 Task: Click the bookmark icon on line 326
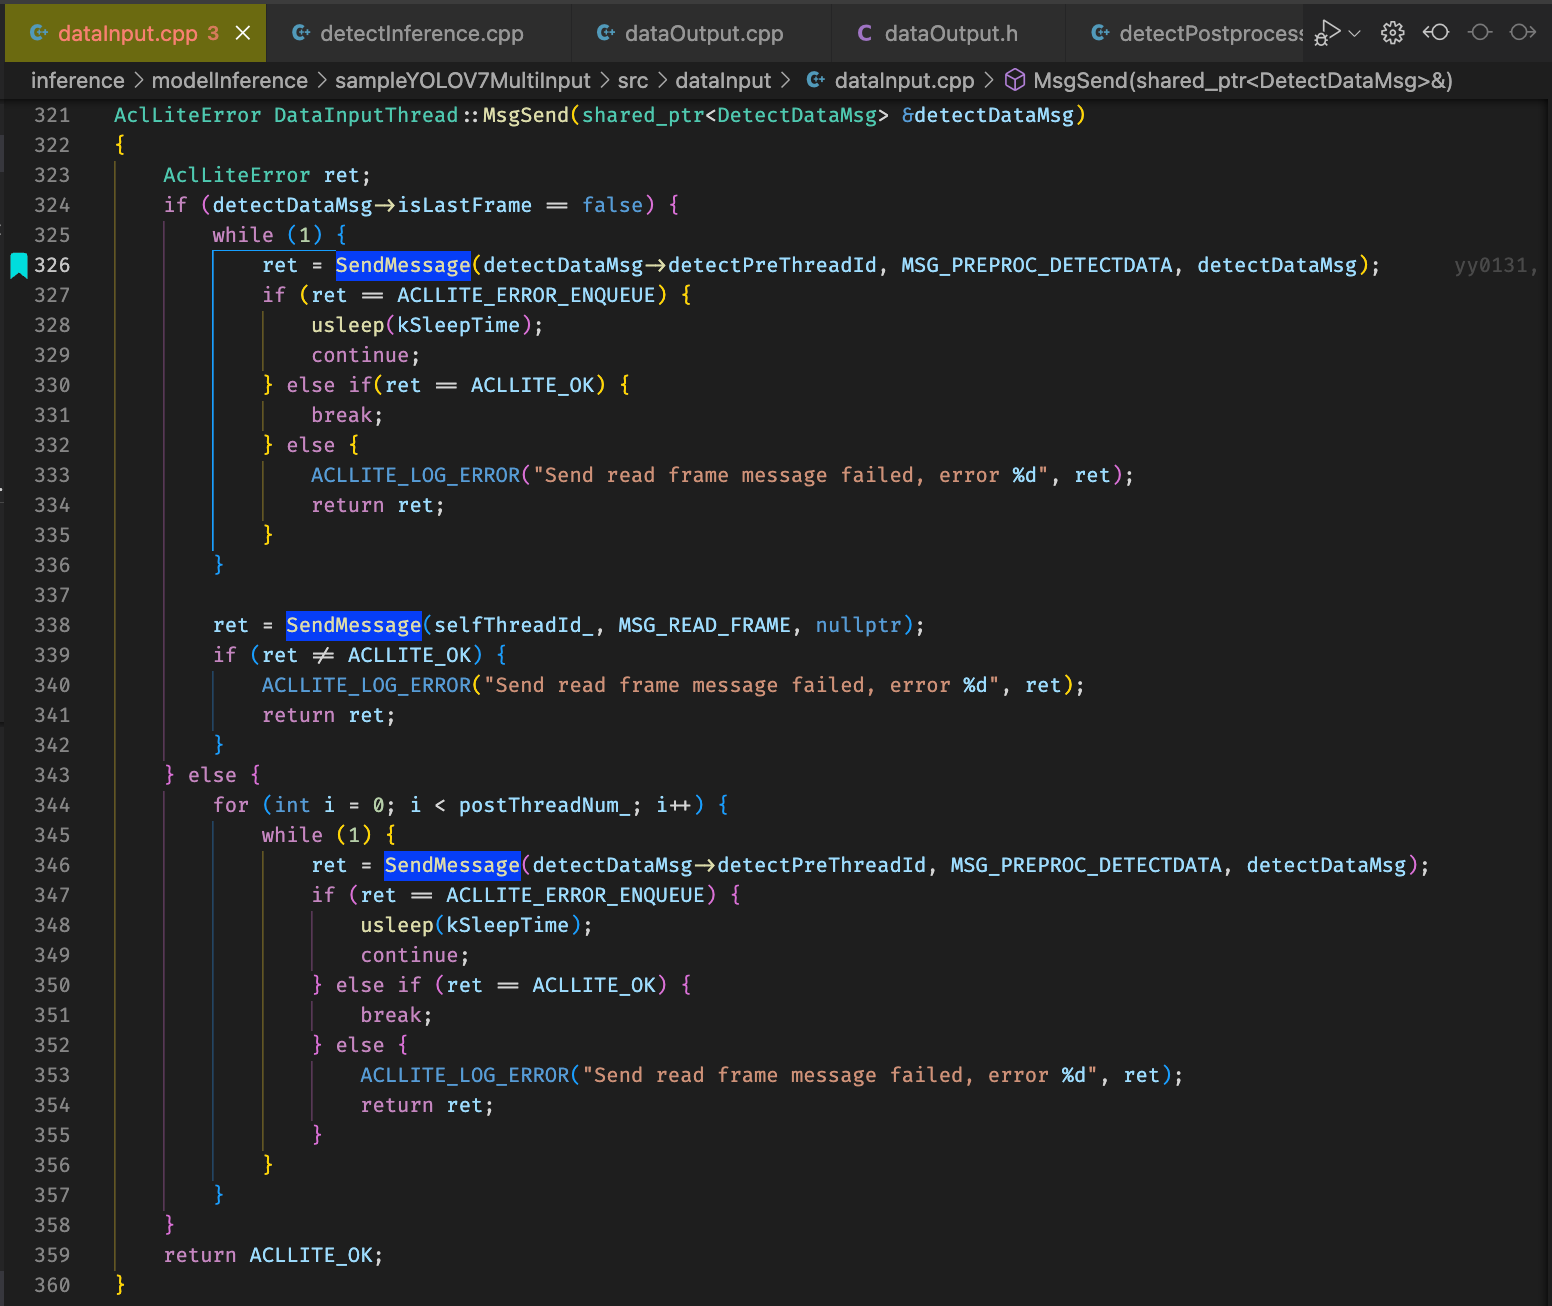click(19, 265)
